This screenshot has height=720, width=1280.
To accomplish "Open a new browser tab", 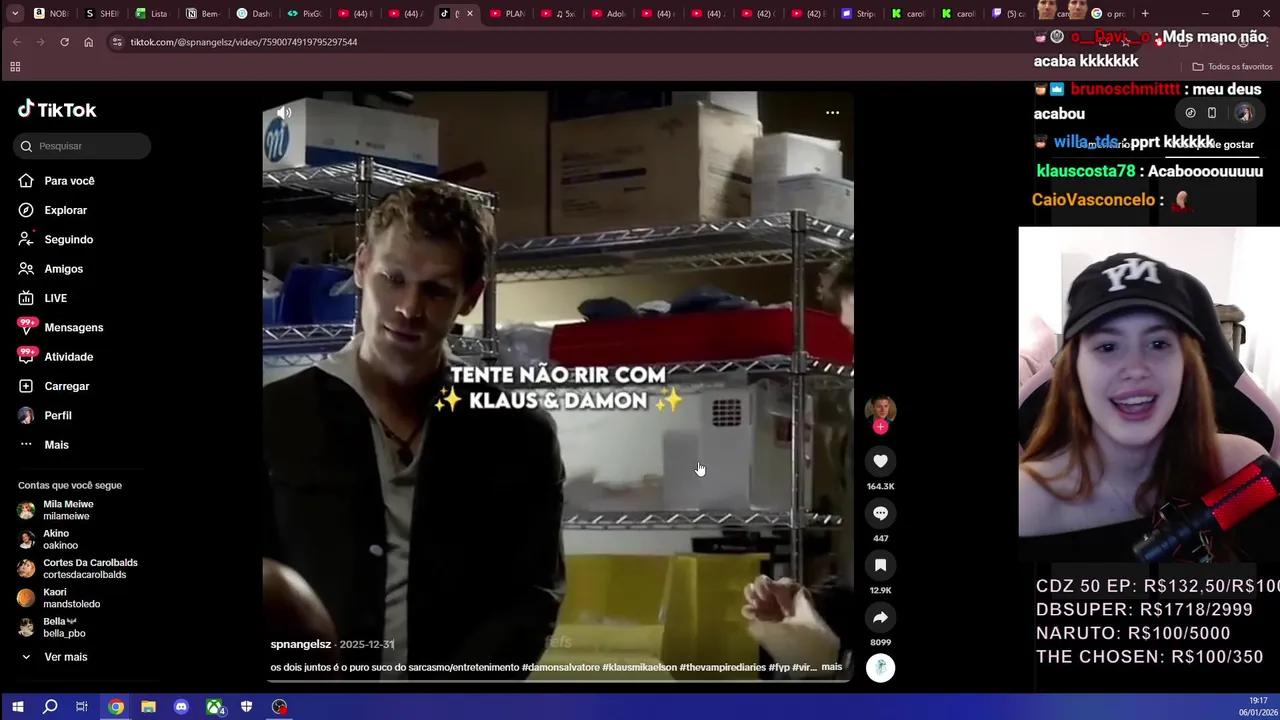I will 1145,14.
